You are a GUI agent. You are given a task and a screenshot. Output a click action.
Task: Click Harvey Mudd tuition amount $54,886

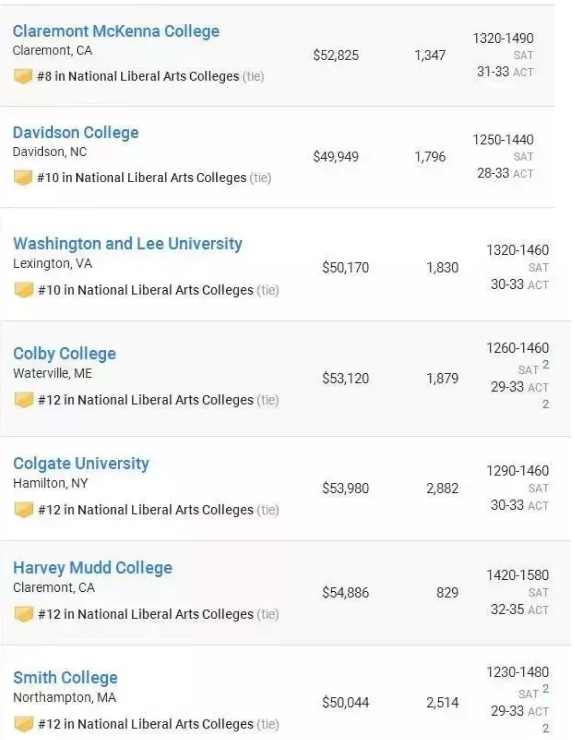[346, 593]
